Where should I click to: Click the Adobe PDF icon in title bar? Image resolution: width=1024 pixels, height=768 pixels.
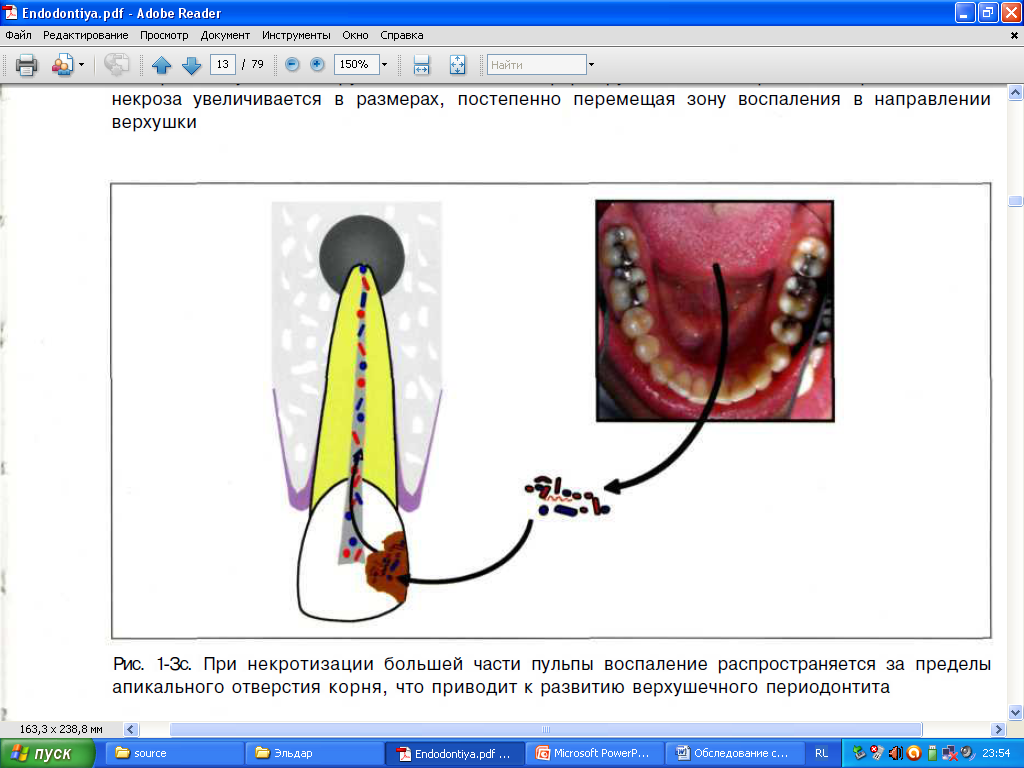[x=10, y=13]
